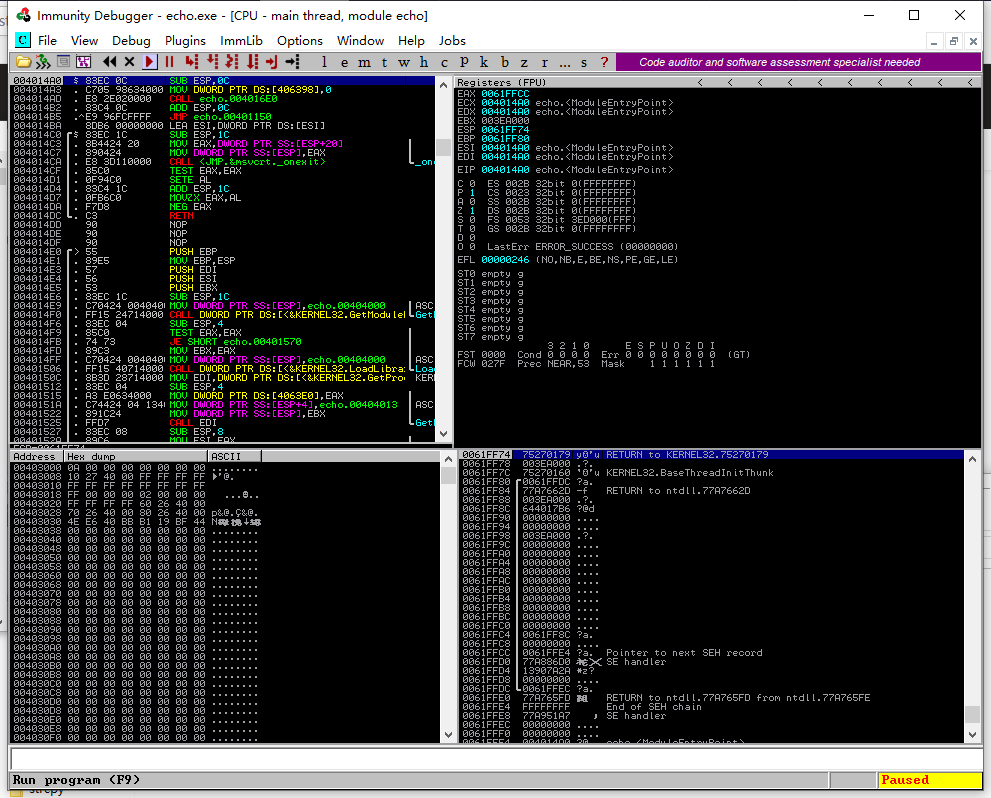Show References with 'r' button
991x798 pixels.
pos(544,62)
